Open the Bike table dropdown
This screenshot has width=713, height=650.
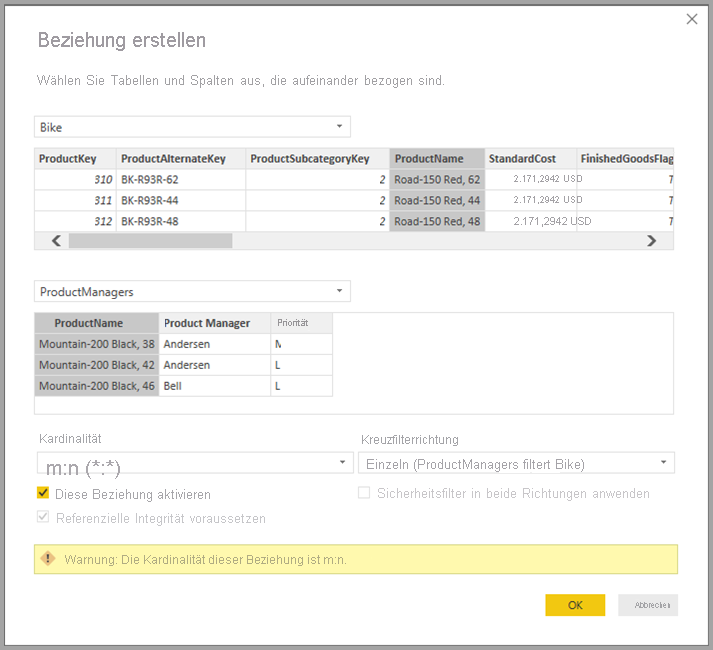[192, 127]
